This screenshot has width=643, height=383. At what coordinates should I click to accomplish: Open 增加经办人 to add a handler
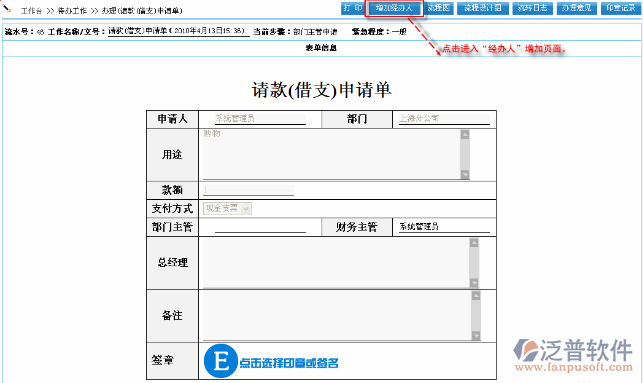tap(394, 8)
